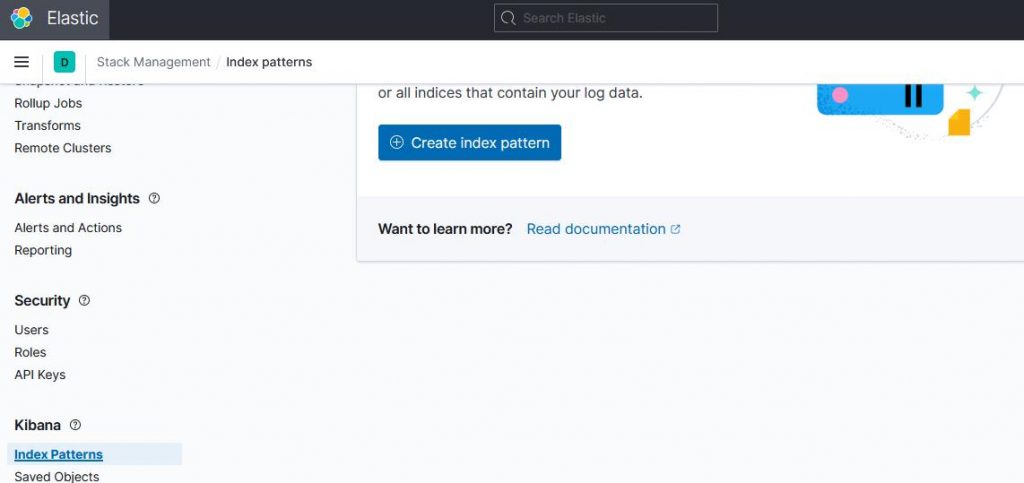Click the Kibana section help icon
This screenshot has height=483, width=1024.
[75, 425]
